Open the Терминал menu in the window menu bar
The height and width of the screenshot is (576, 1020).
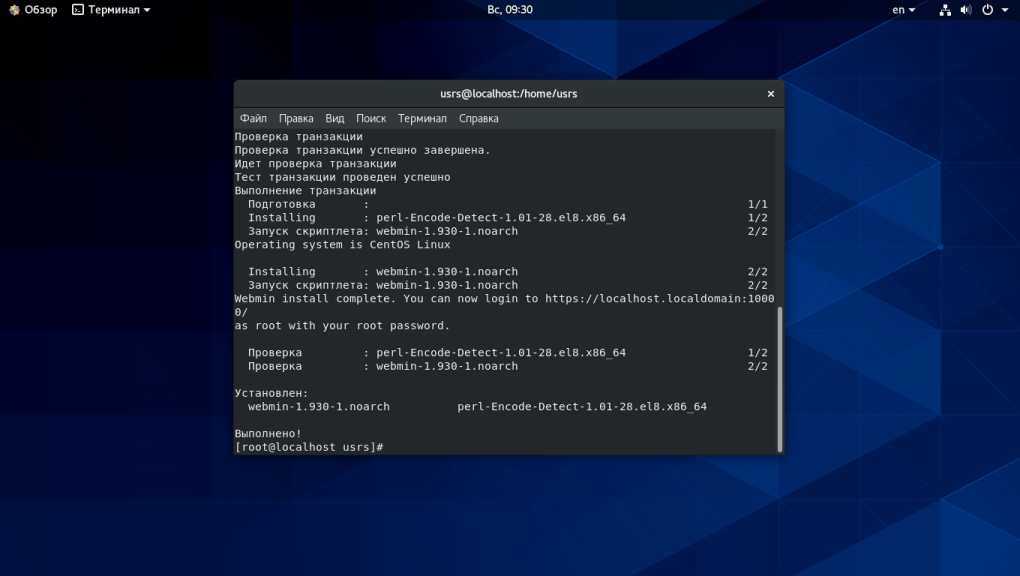tap(422, 118)
